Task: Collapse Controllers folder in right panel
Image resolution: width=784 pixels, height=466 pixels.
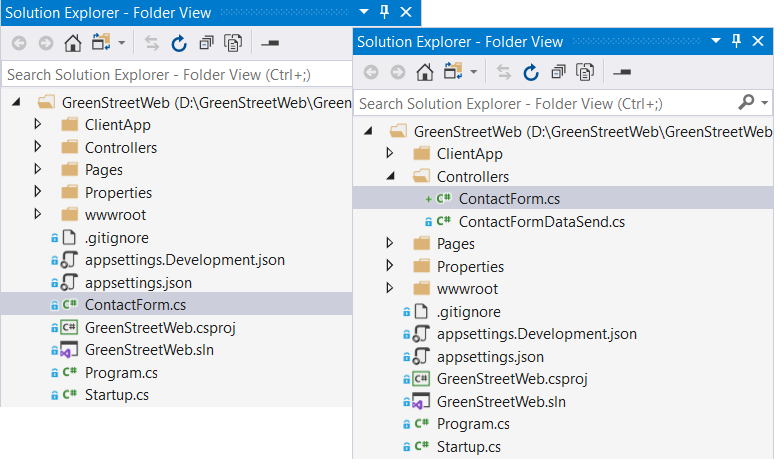Action: pyautogui.click(x=391, y=176)
